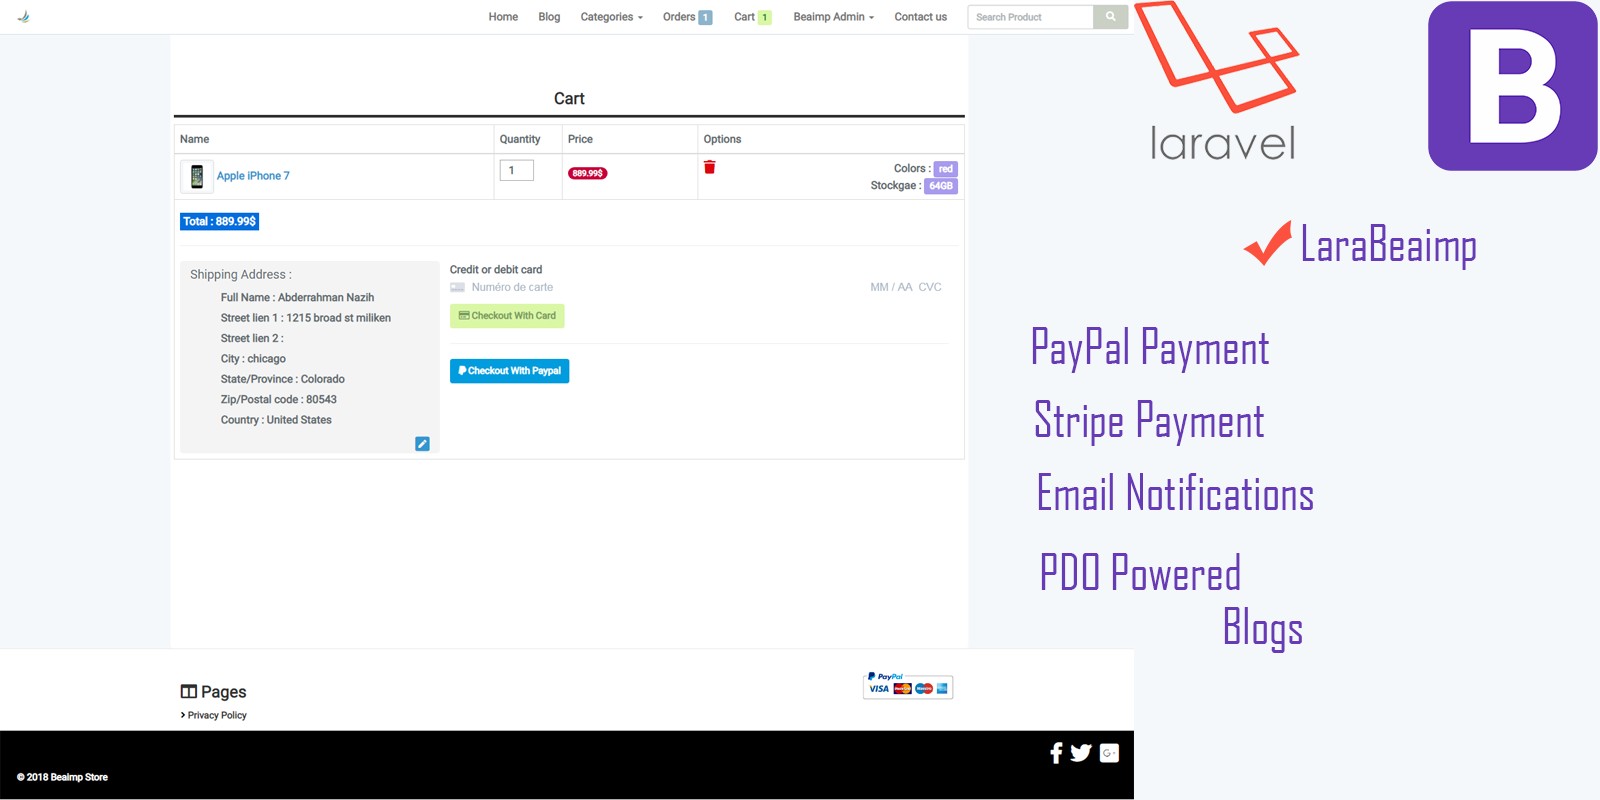Screen dimensions: 1600x800
Task: Open the Privacy Policy link
Action: tap(217, 715)
